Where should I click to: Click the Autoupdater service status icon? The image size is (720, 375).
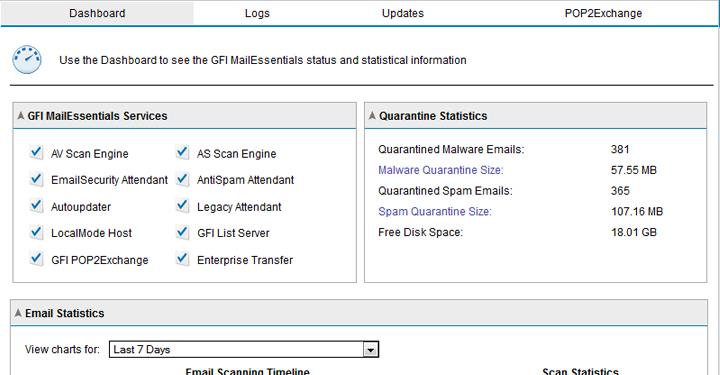click(x=36, y=206)
